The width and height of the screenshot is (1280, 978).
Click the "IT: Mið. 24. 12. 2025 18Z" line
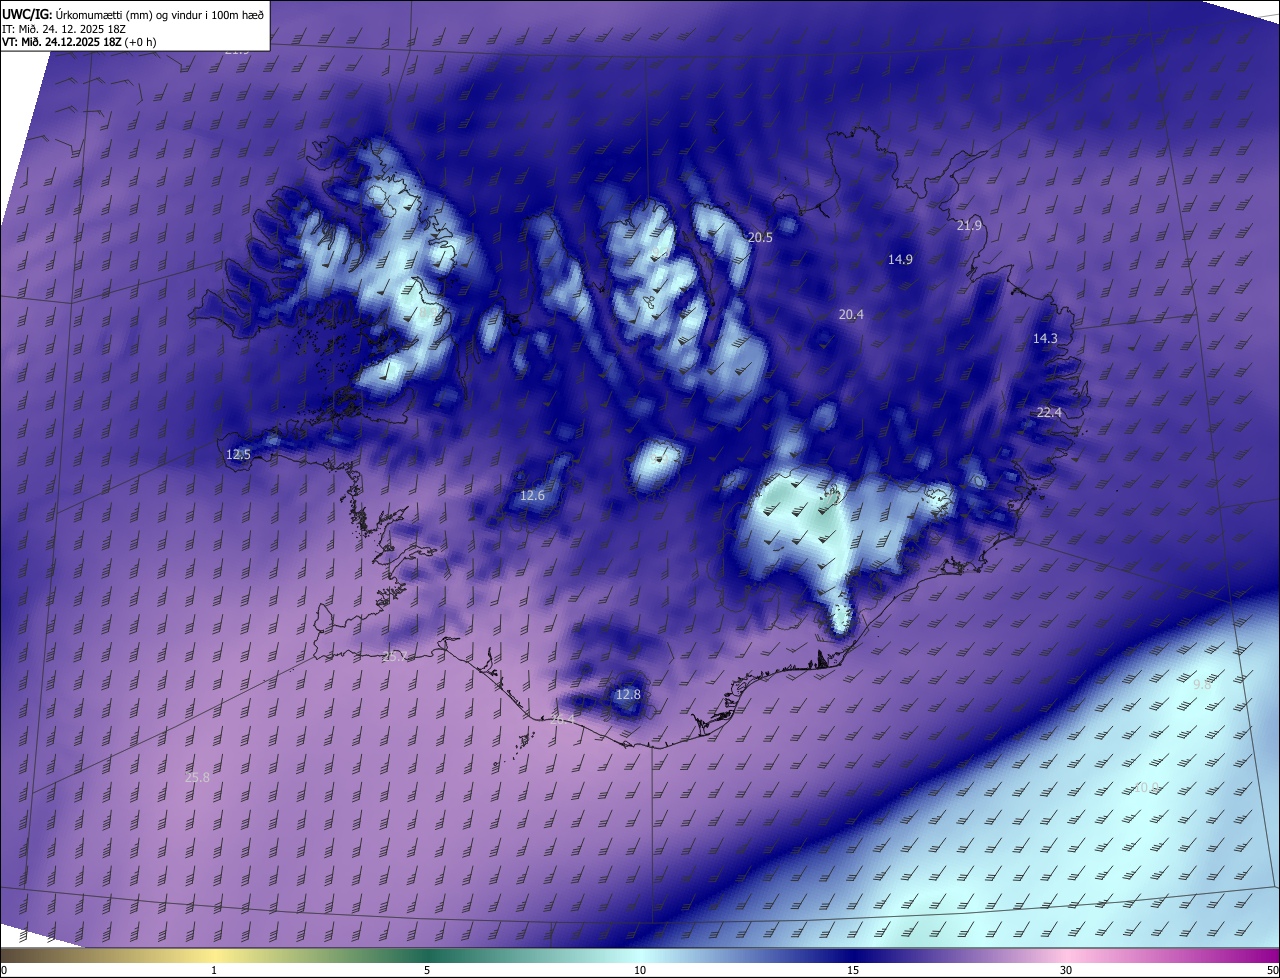click(63, 28)
